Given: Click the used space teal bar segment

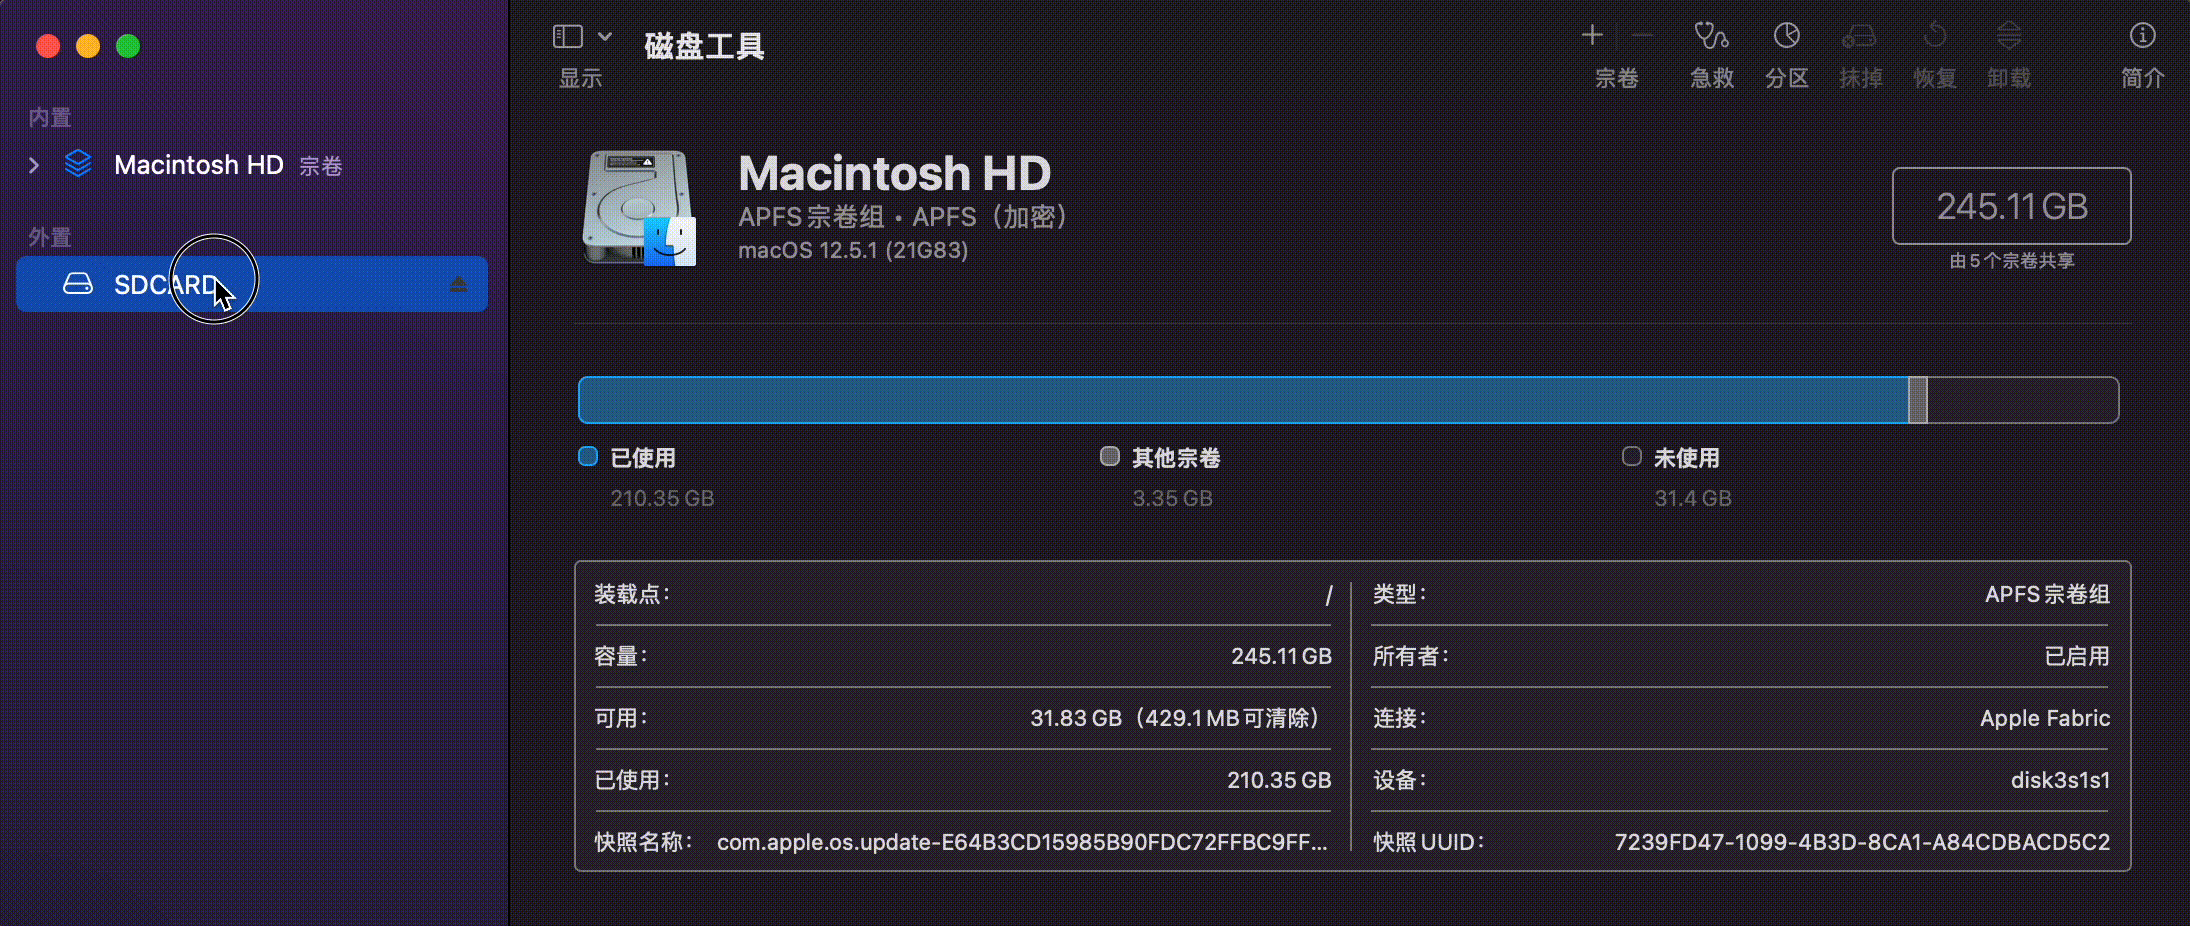Looking at the screenshot, I should tap(1243, 400).
